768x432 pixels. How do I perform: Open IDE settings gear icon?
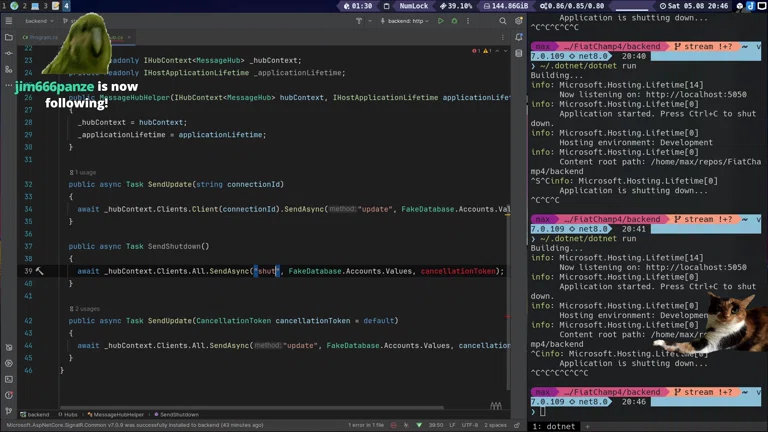518,20
